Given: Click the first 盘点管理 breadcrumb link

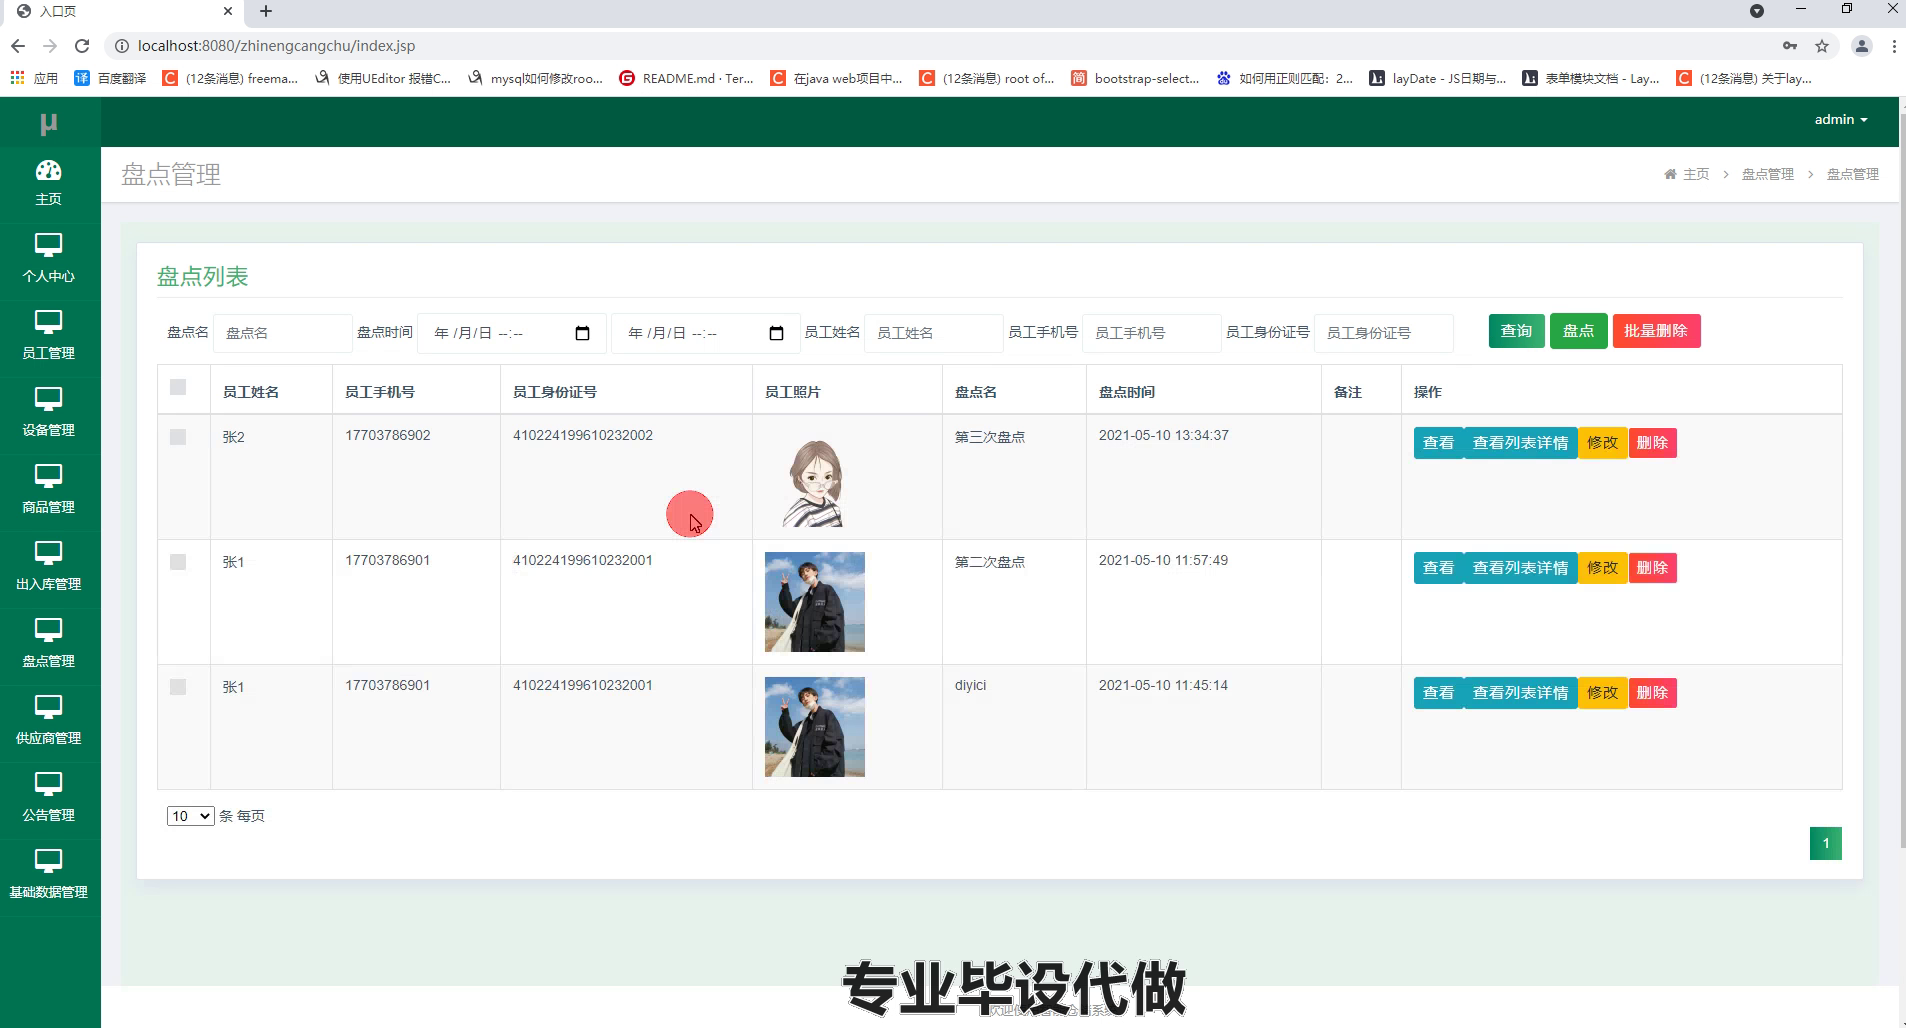Looking at the screenshot, I should coord(1767,174).
